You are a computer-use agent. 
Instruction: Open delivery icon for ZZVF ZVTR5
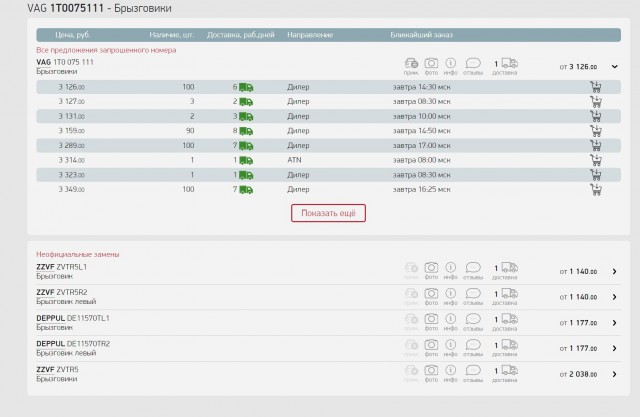(505, 374)
